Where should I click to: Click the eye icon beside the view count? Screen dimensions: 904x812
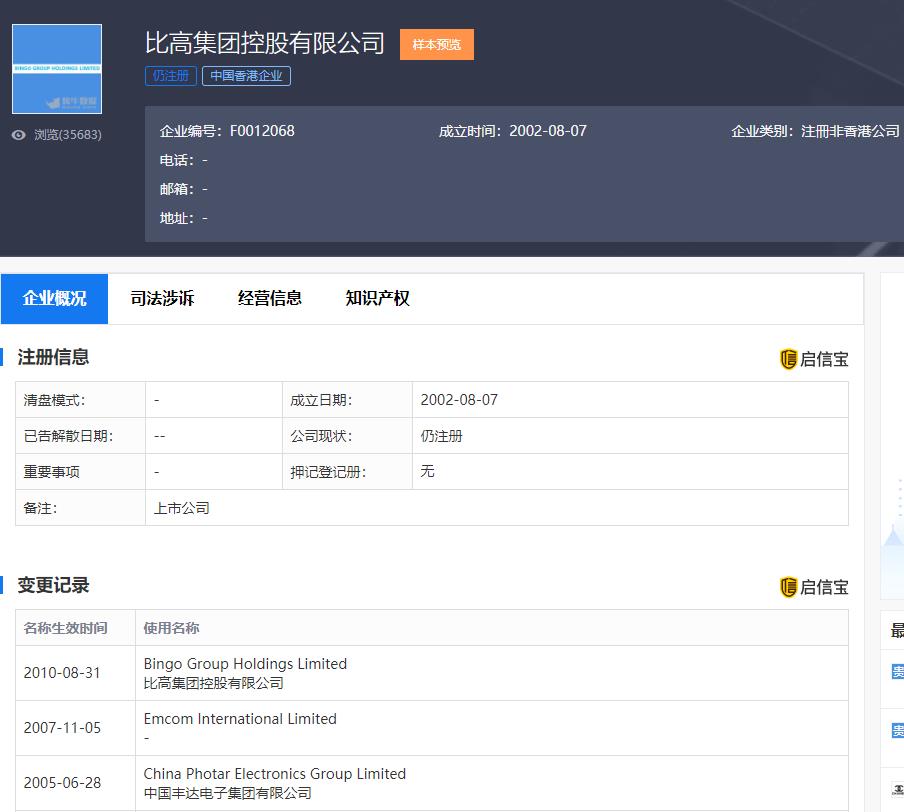[x=18, y=135]
